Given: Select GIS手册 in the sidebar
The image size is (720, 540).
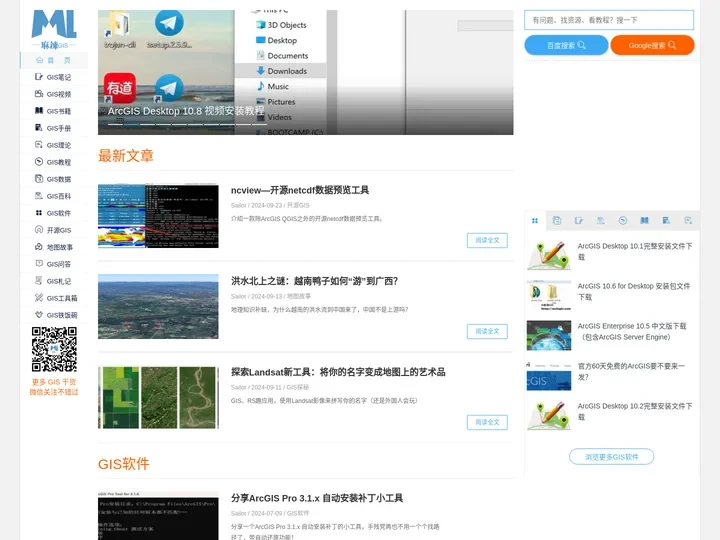Looking at the screenshot, I should pos(54,128).
